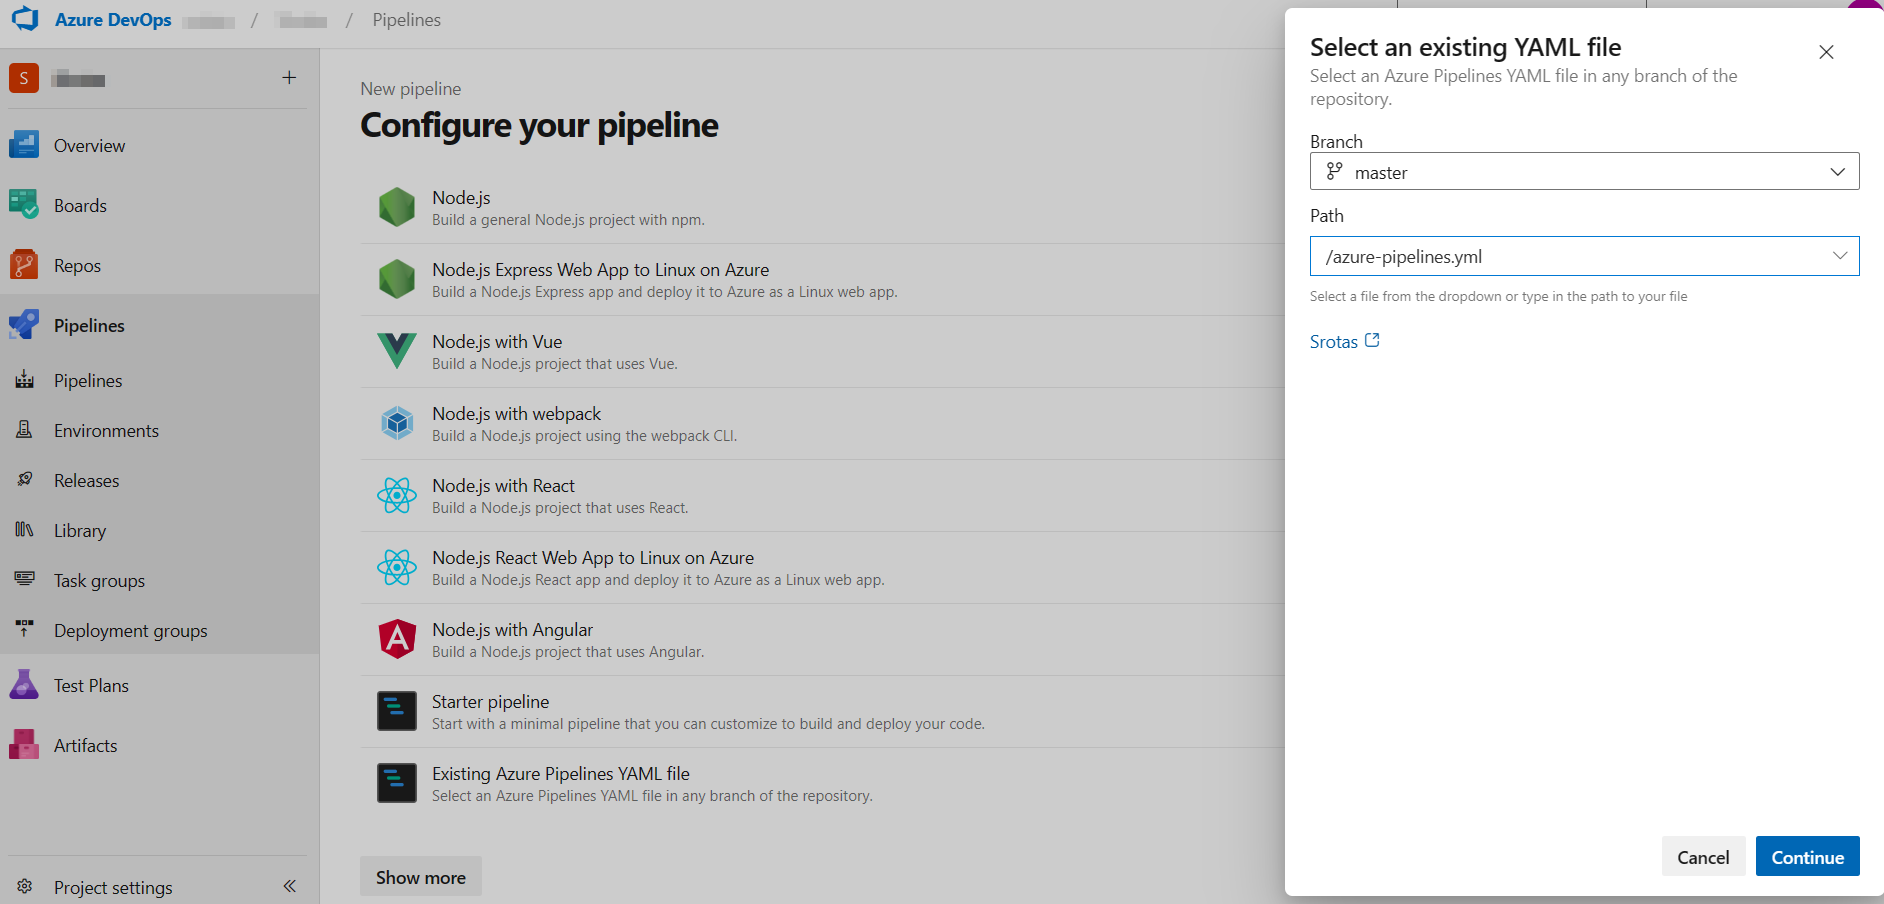The width and height of the screenshot is (1884, 904).
Task: Click the Task groups icon
Action: click(x=25, y=580)
